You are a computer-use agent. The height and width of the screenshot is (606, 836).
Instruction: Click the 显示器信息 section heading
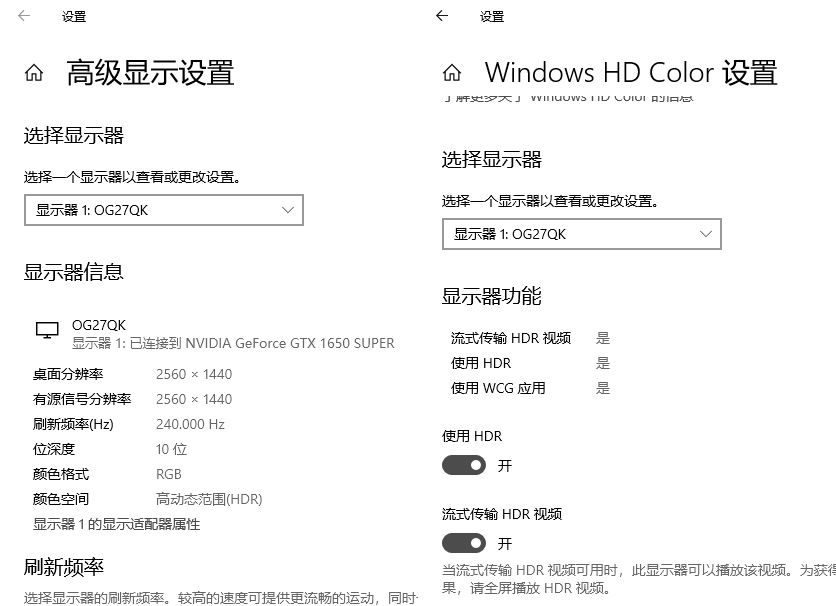(74, 272)
